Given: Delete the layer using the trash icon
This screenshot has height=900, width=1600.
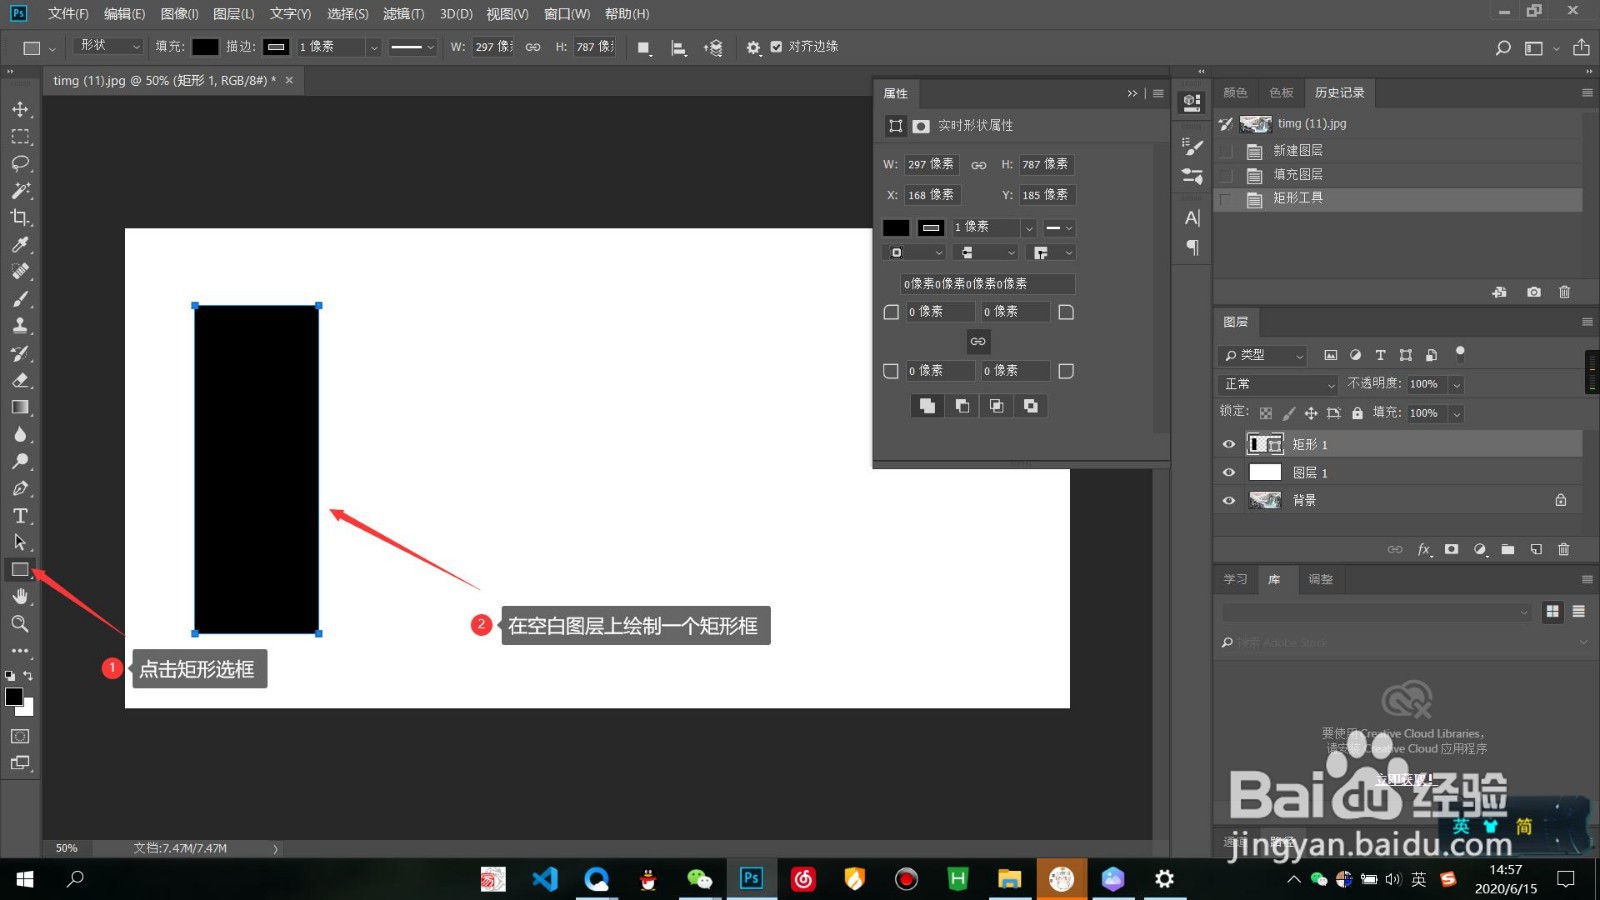Looking at the screenshot, I should pos(1565,549).
